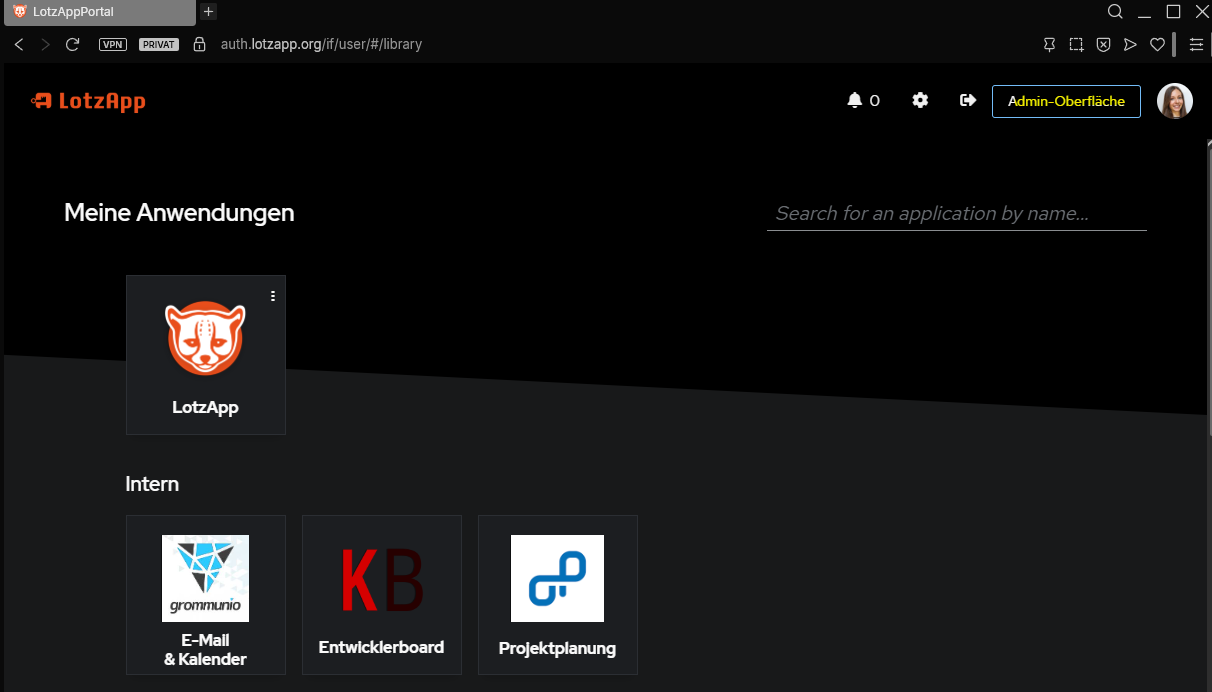Select the LotzAppPortal browser tab
Viewport: 1212px width, 692px height.
(x=98, y=12)
